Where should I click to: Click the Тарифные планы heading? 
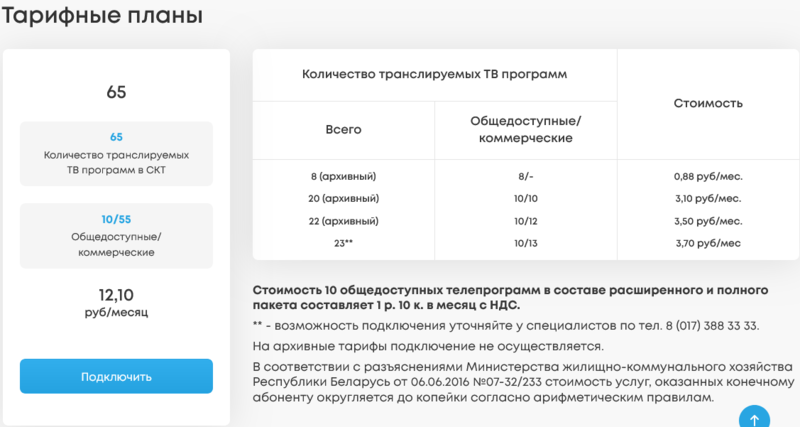[x=102, y=17]
